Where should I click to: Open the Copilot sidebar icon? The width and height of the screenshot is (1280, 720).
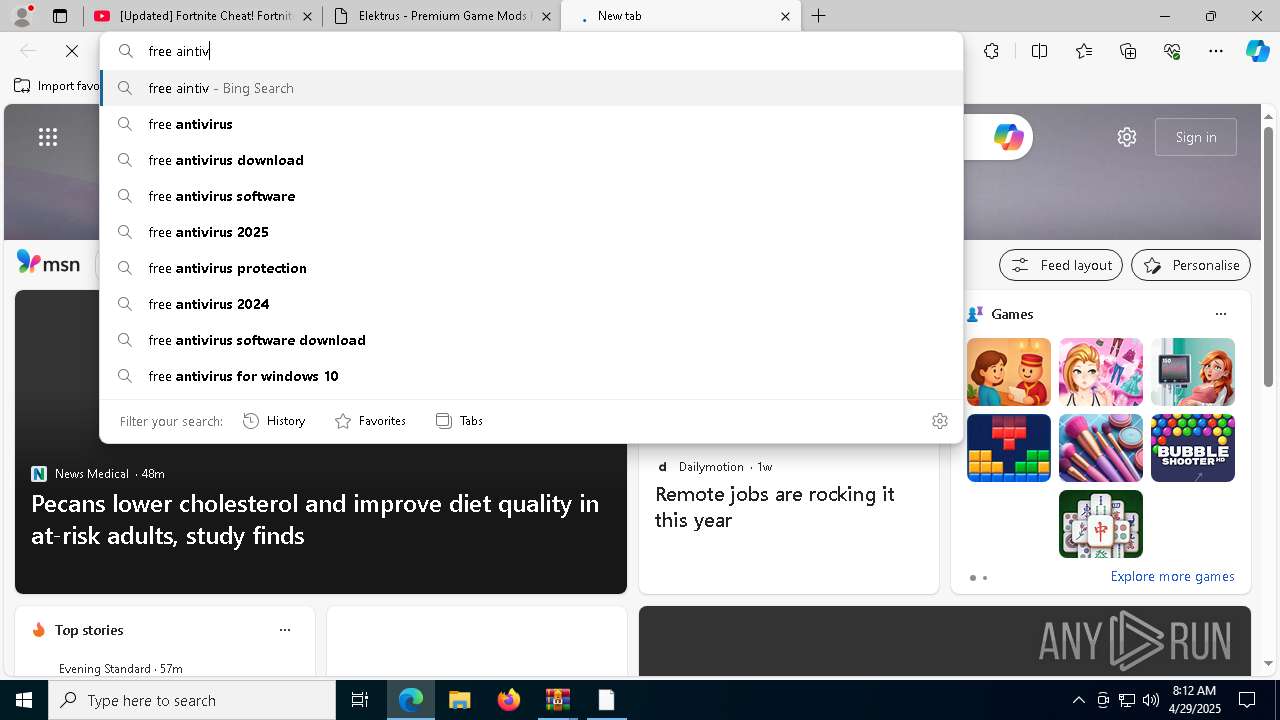coord(1257,51)
